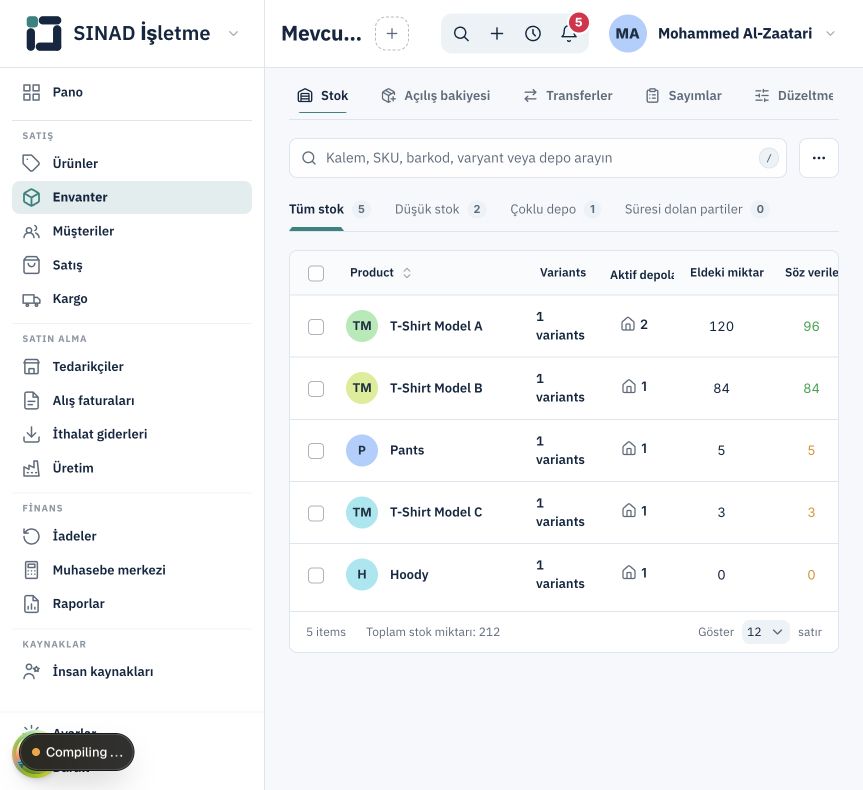Open recent history clock icon
Viewport: 863px width, 790px height.
533,34
